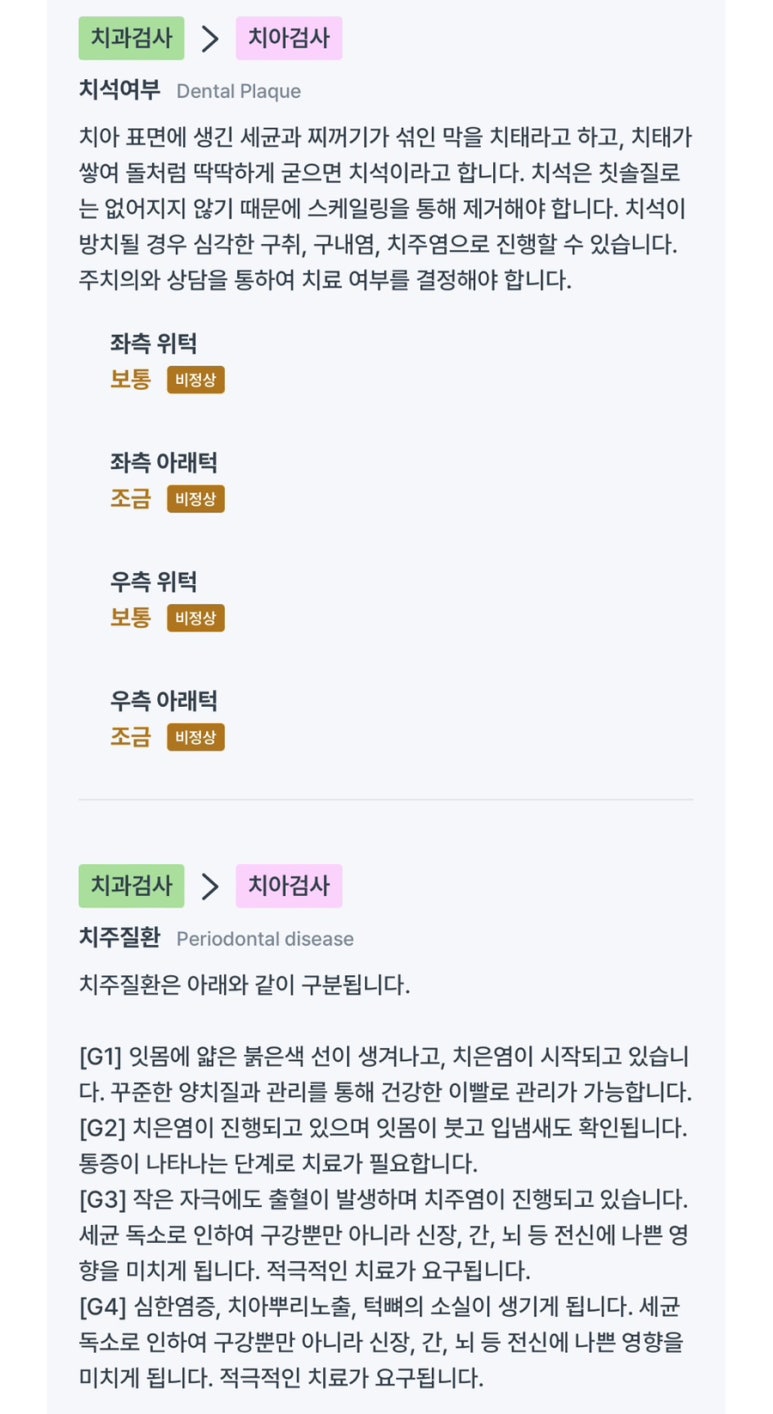Tap the 비정상 badge under 우측 아래턱
Screen dimensions: 773x1414
196,737
